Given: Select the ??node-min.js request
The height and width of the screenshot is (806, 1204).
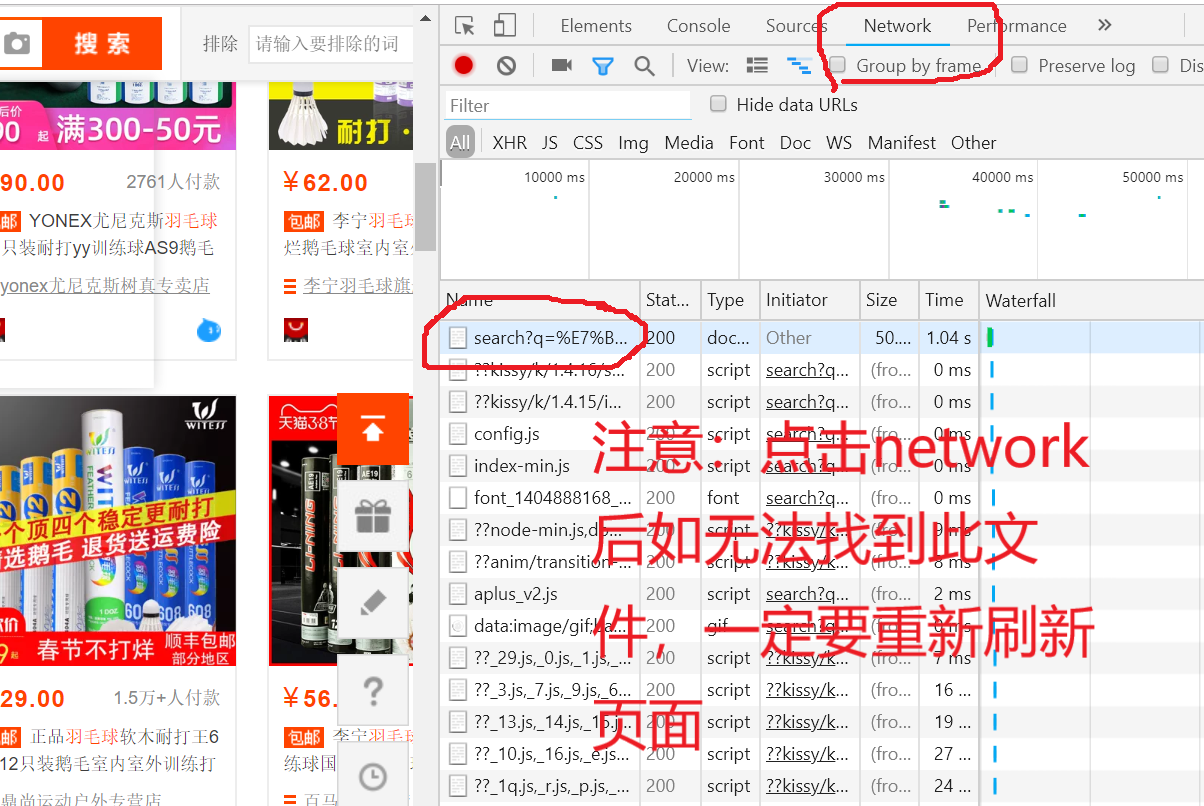Looking at the screenshot, I should [822, 530].
